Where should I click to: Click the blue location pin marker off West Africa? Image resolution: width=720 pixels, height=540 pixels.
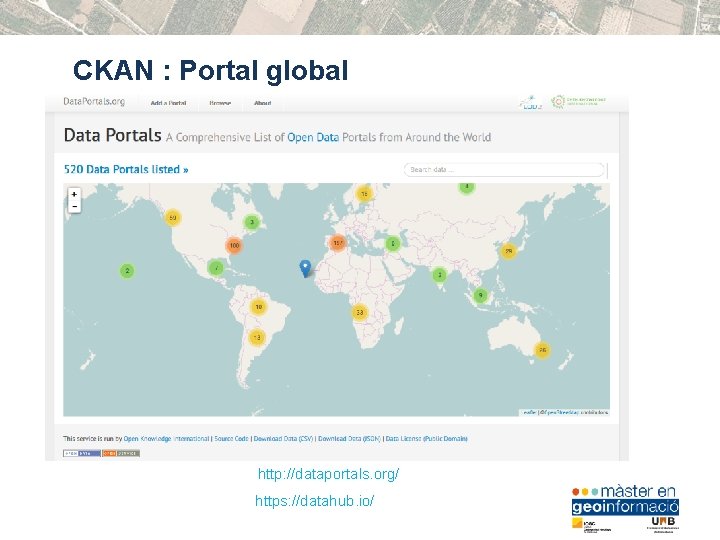305,269
